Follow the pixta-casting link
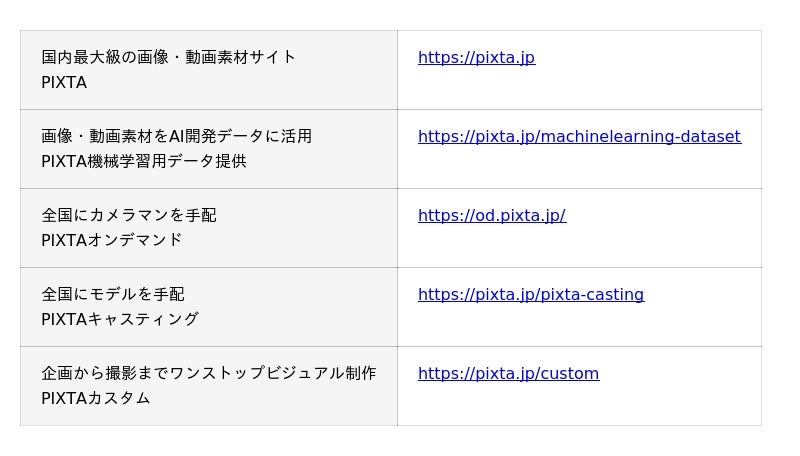This screenshot has height=456, width=800. pyautogui.click(x=530, y=295)
